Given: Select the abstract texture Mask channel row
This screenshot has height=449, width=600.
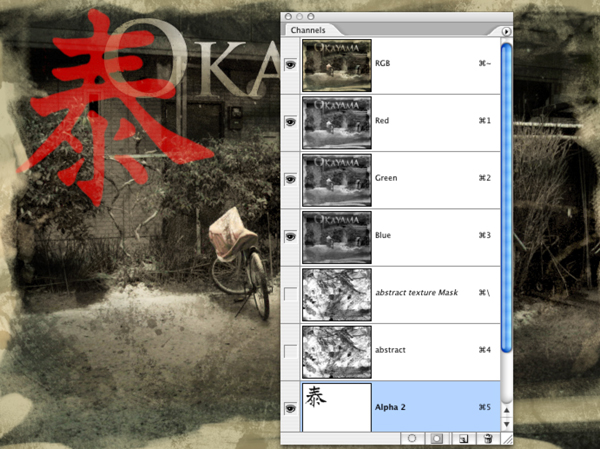Looking at the screenshot, I should pyautogui.click(x=420, y=294).
